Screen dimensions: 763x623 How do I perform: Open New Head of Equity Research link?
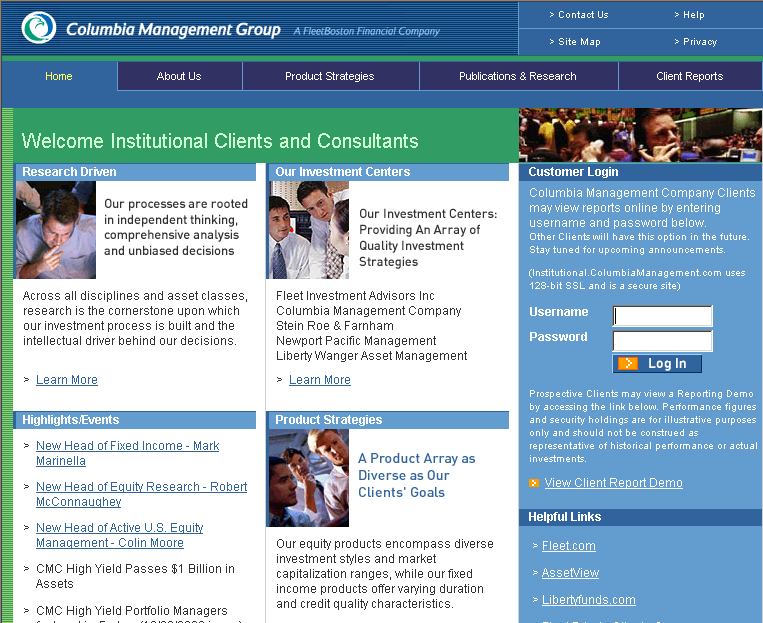(142, 494)
